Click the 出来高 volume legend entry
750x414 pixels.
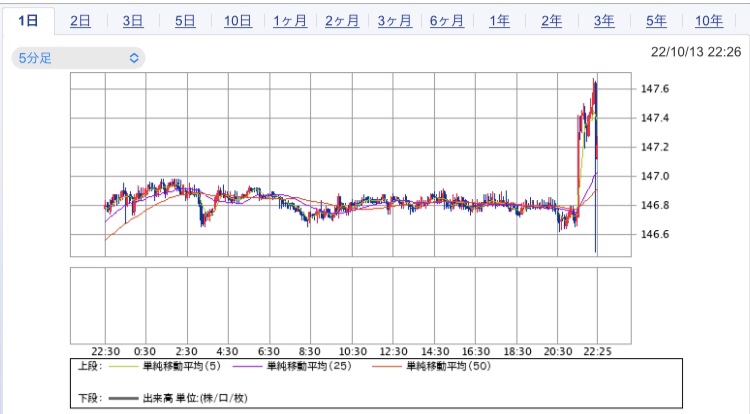195,398
